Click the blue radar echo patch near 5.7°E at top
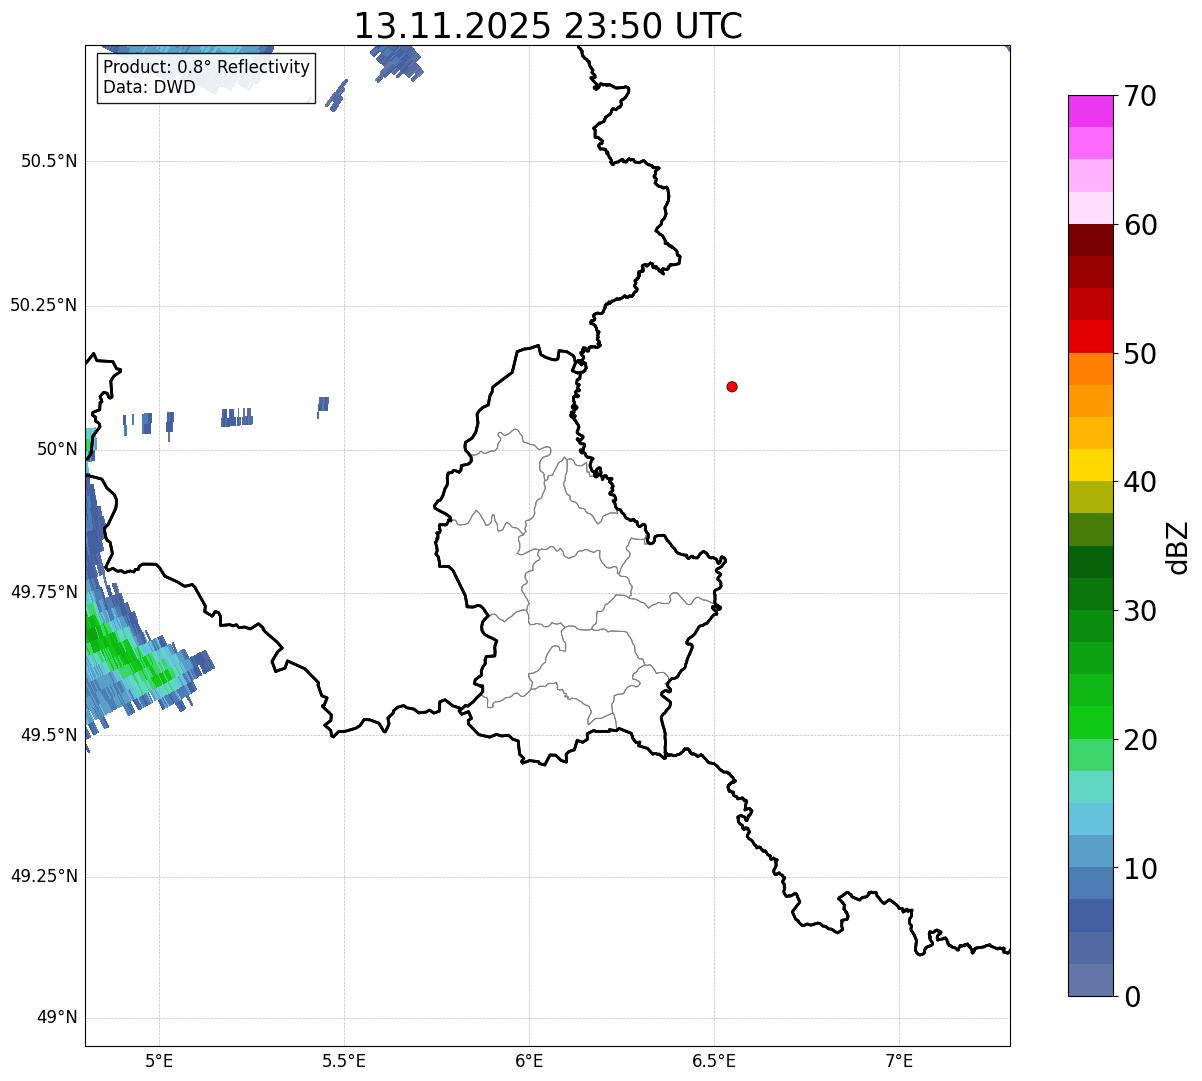Image resolution: width=1202 pixels, height=1081 pixels. click(x=399, y=64)
